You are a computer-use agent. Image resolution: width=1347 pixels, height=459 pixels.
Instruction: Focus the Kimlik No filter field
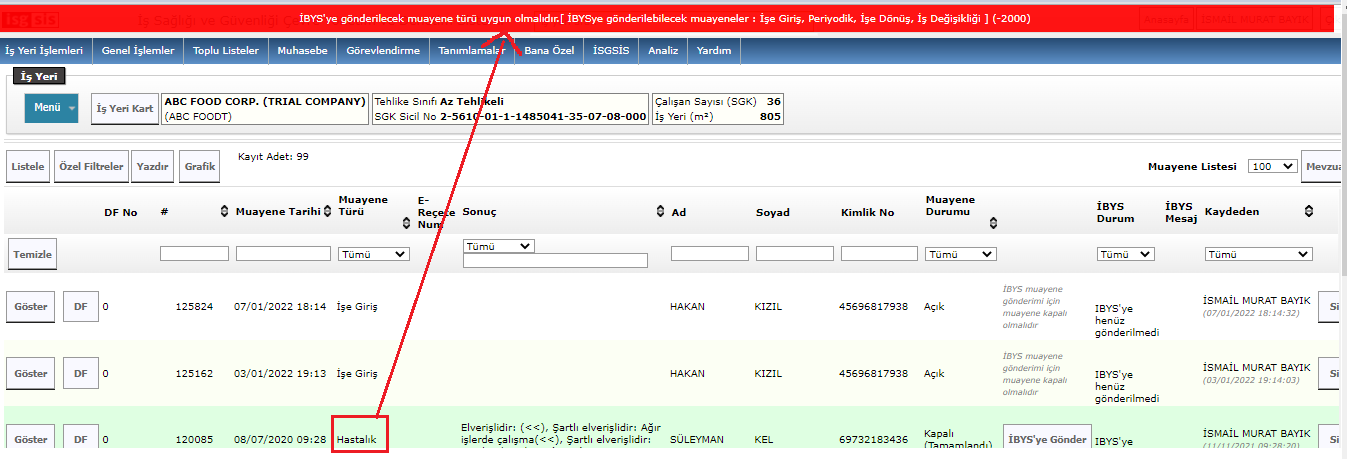[x=879, y=254]
